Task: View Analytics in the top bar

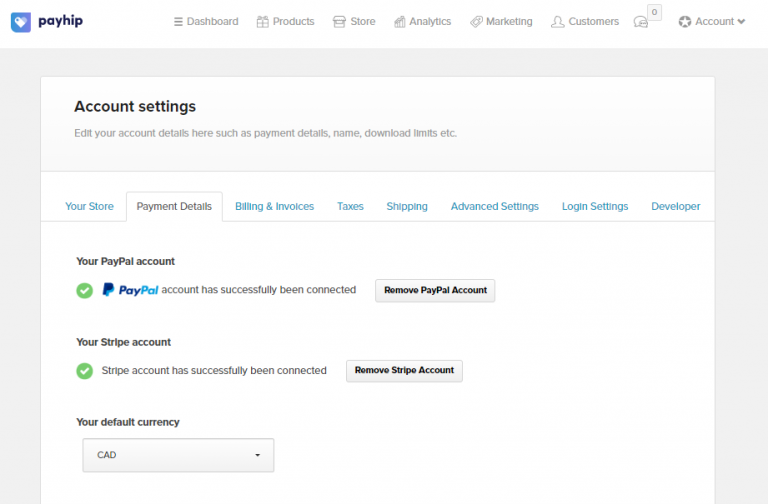Action: pos(422,22)
